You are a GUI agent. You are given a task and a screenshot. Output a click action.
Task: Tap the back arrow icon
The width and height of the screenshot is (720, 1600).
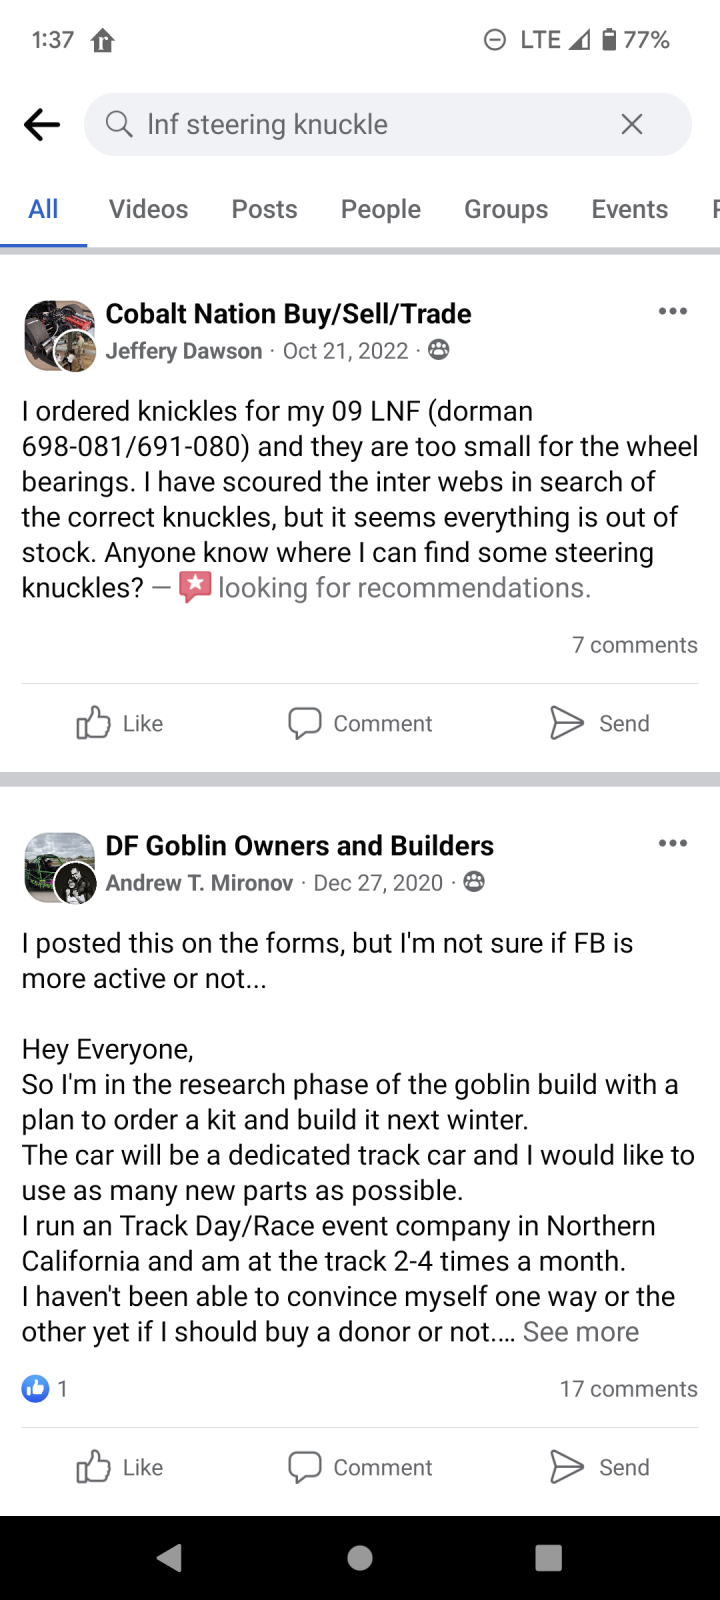click(x=42, y=125)
